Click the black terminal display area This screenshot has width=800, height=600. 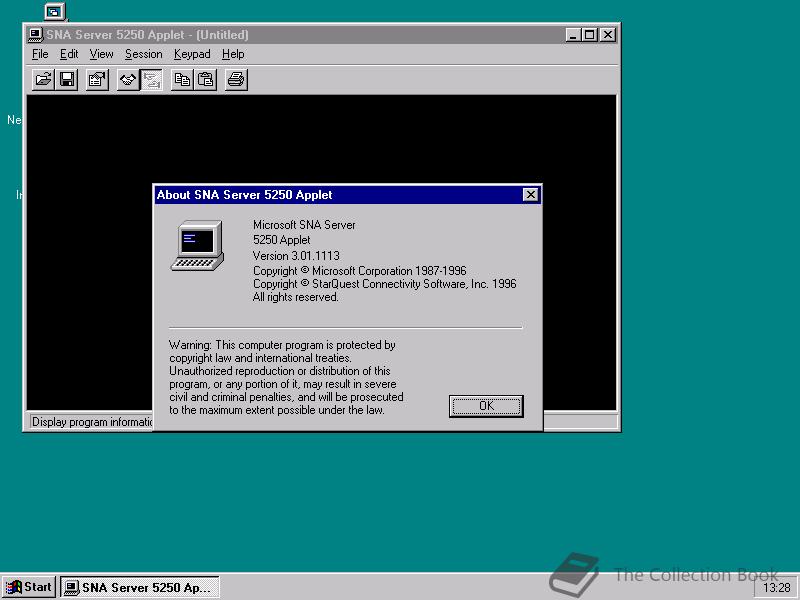point(321,138)
